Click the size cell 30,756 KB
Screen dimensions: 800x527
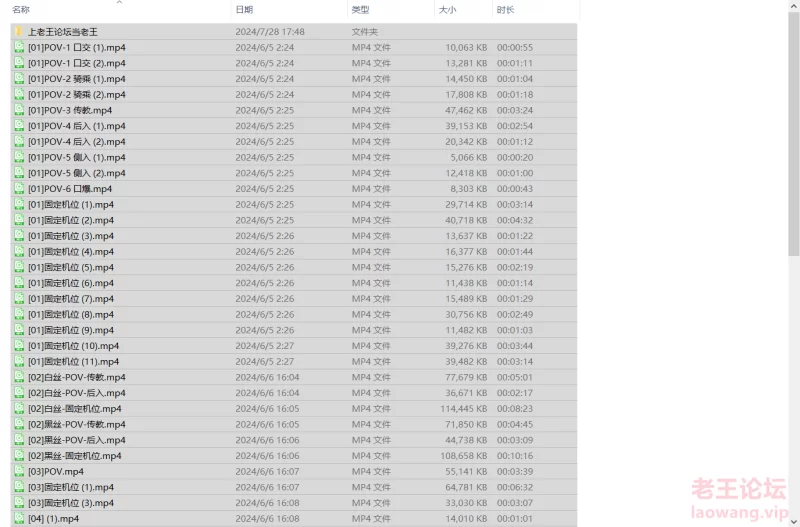coord(466,314)
